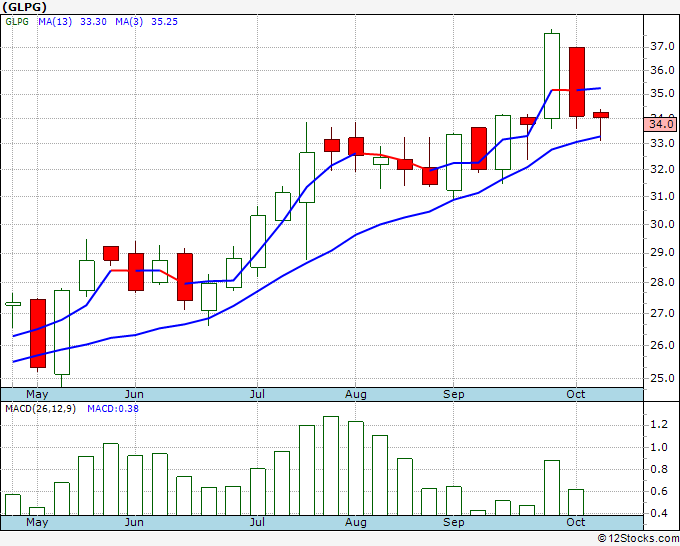Click the MACD:0.38 value label
680x546 pixels.
tap(113, 409)
